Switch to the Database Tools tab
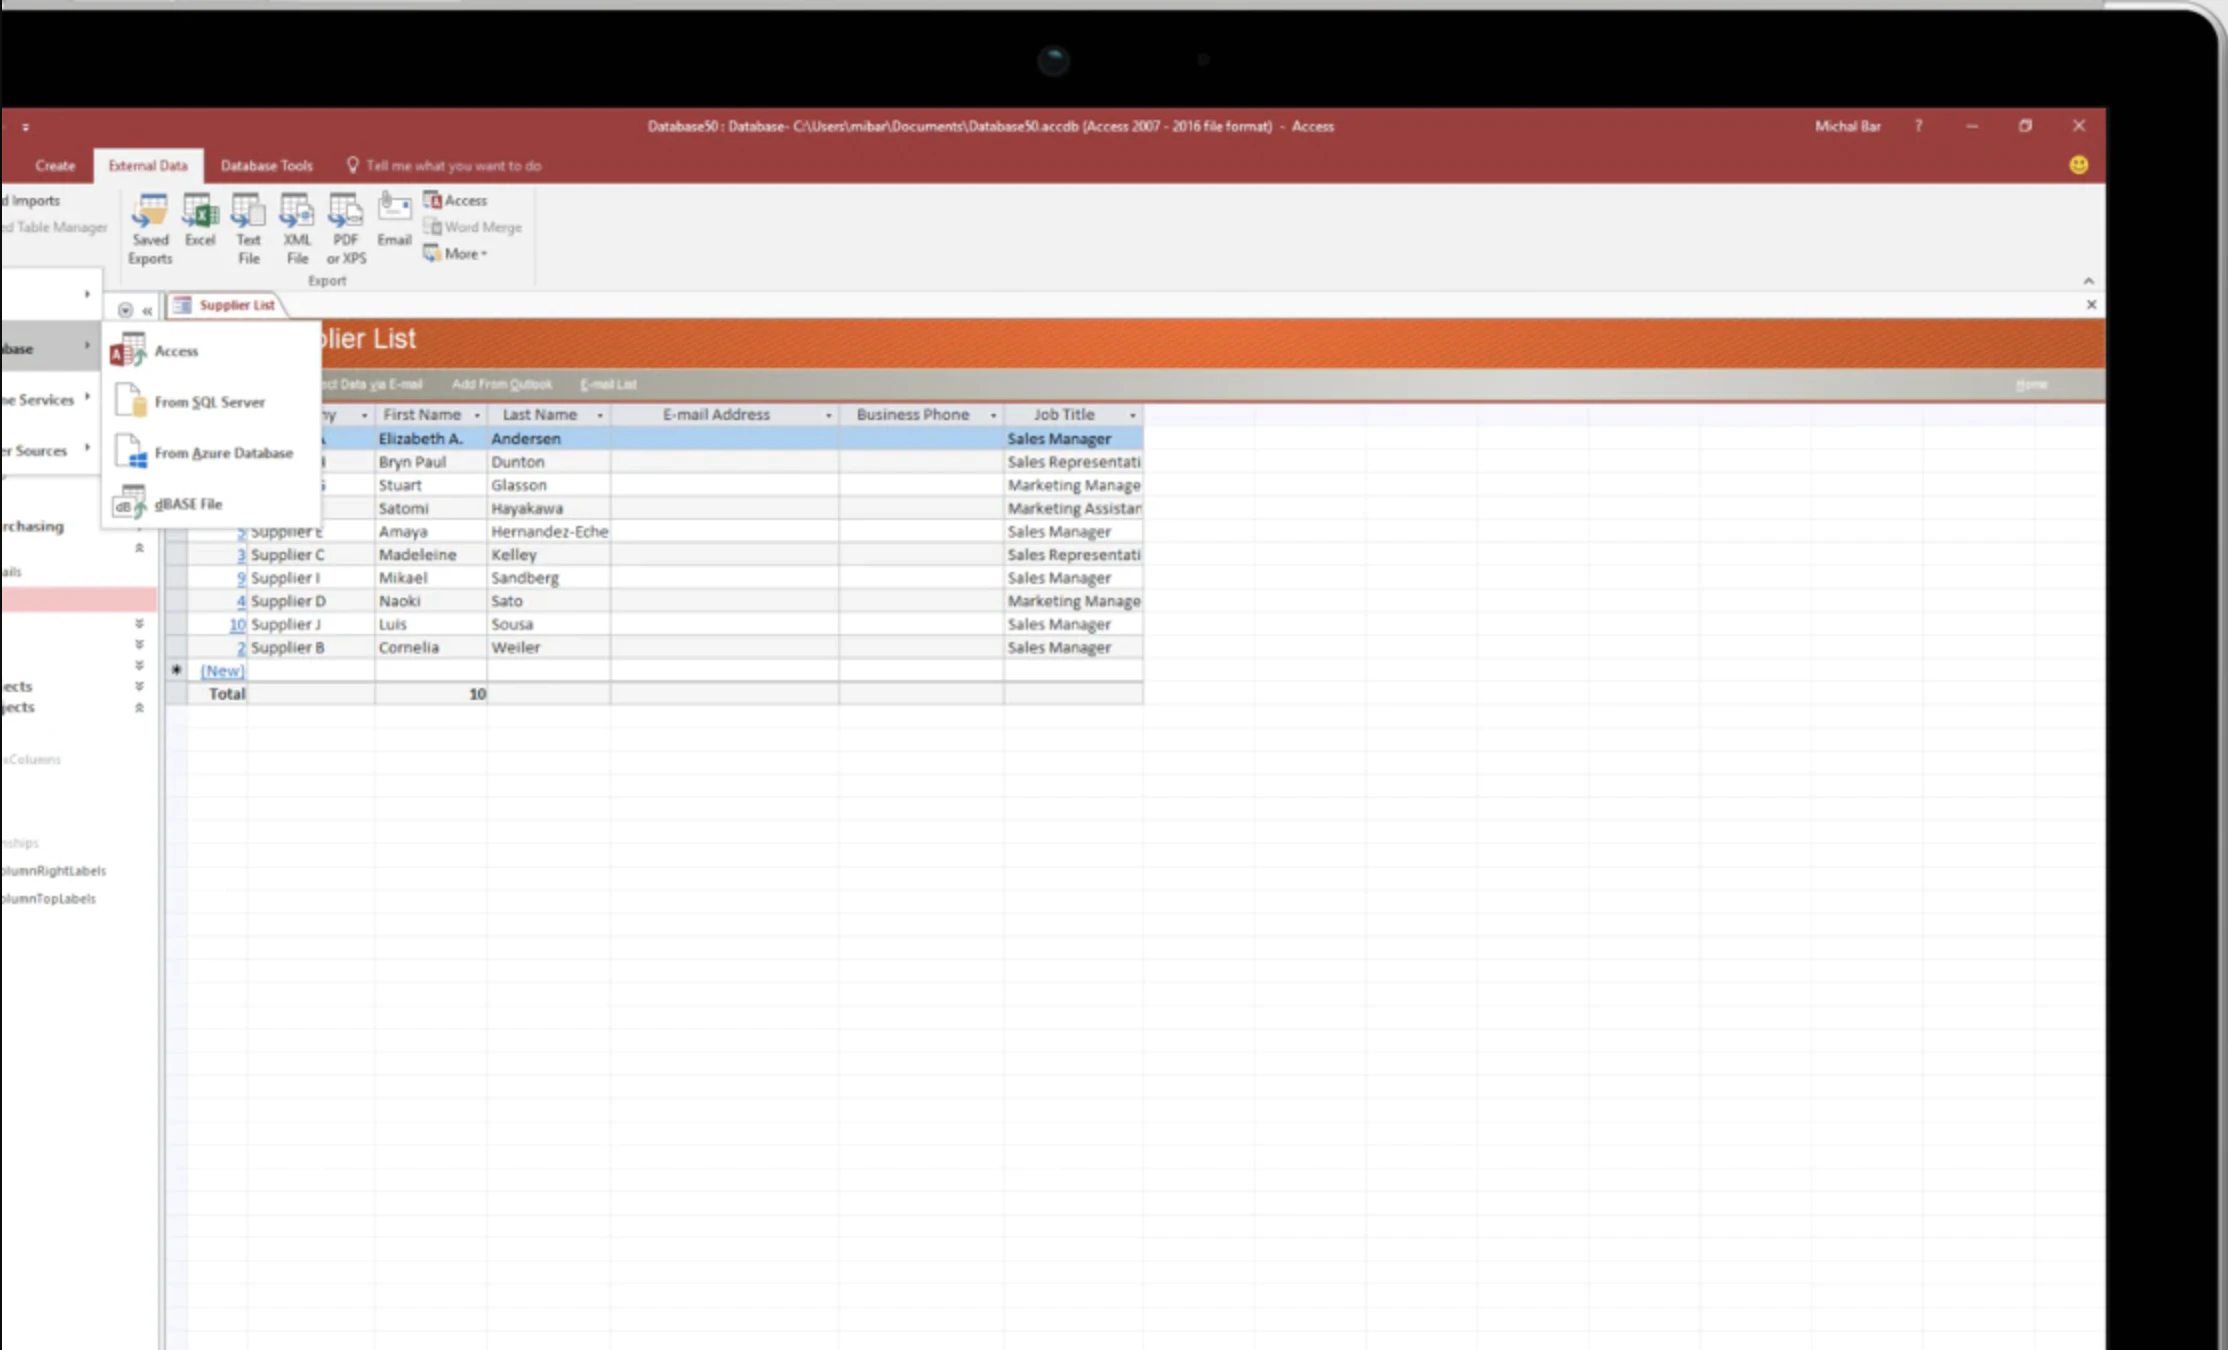 (x=266, y=165)
